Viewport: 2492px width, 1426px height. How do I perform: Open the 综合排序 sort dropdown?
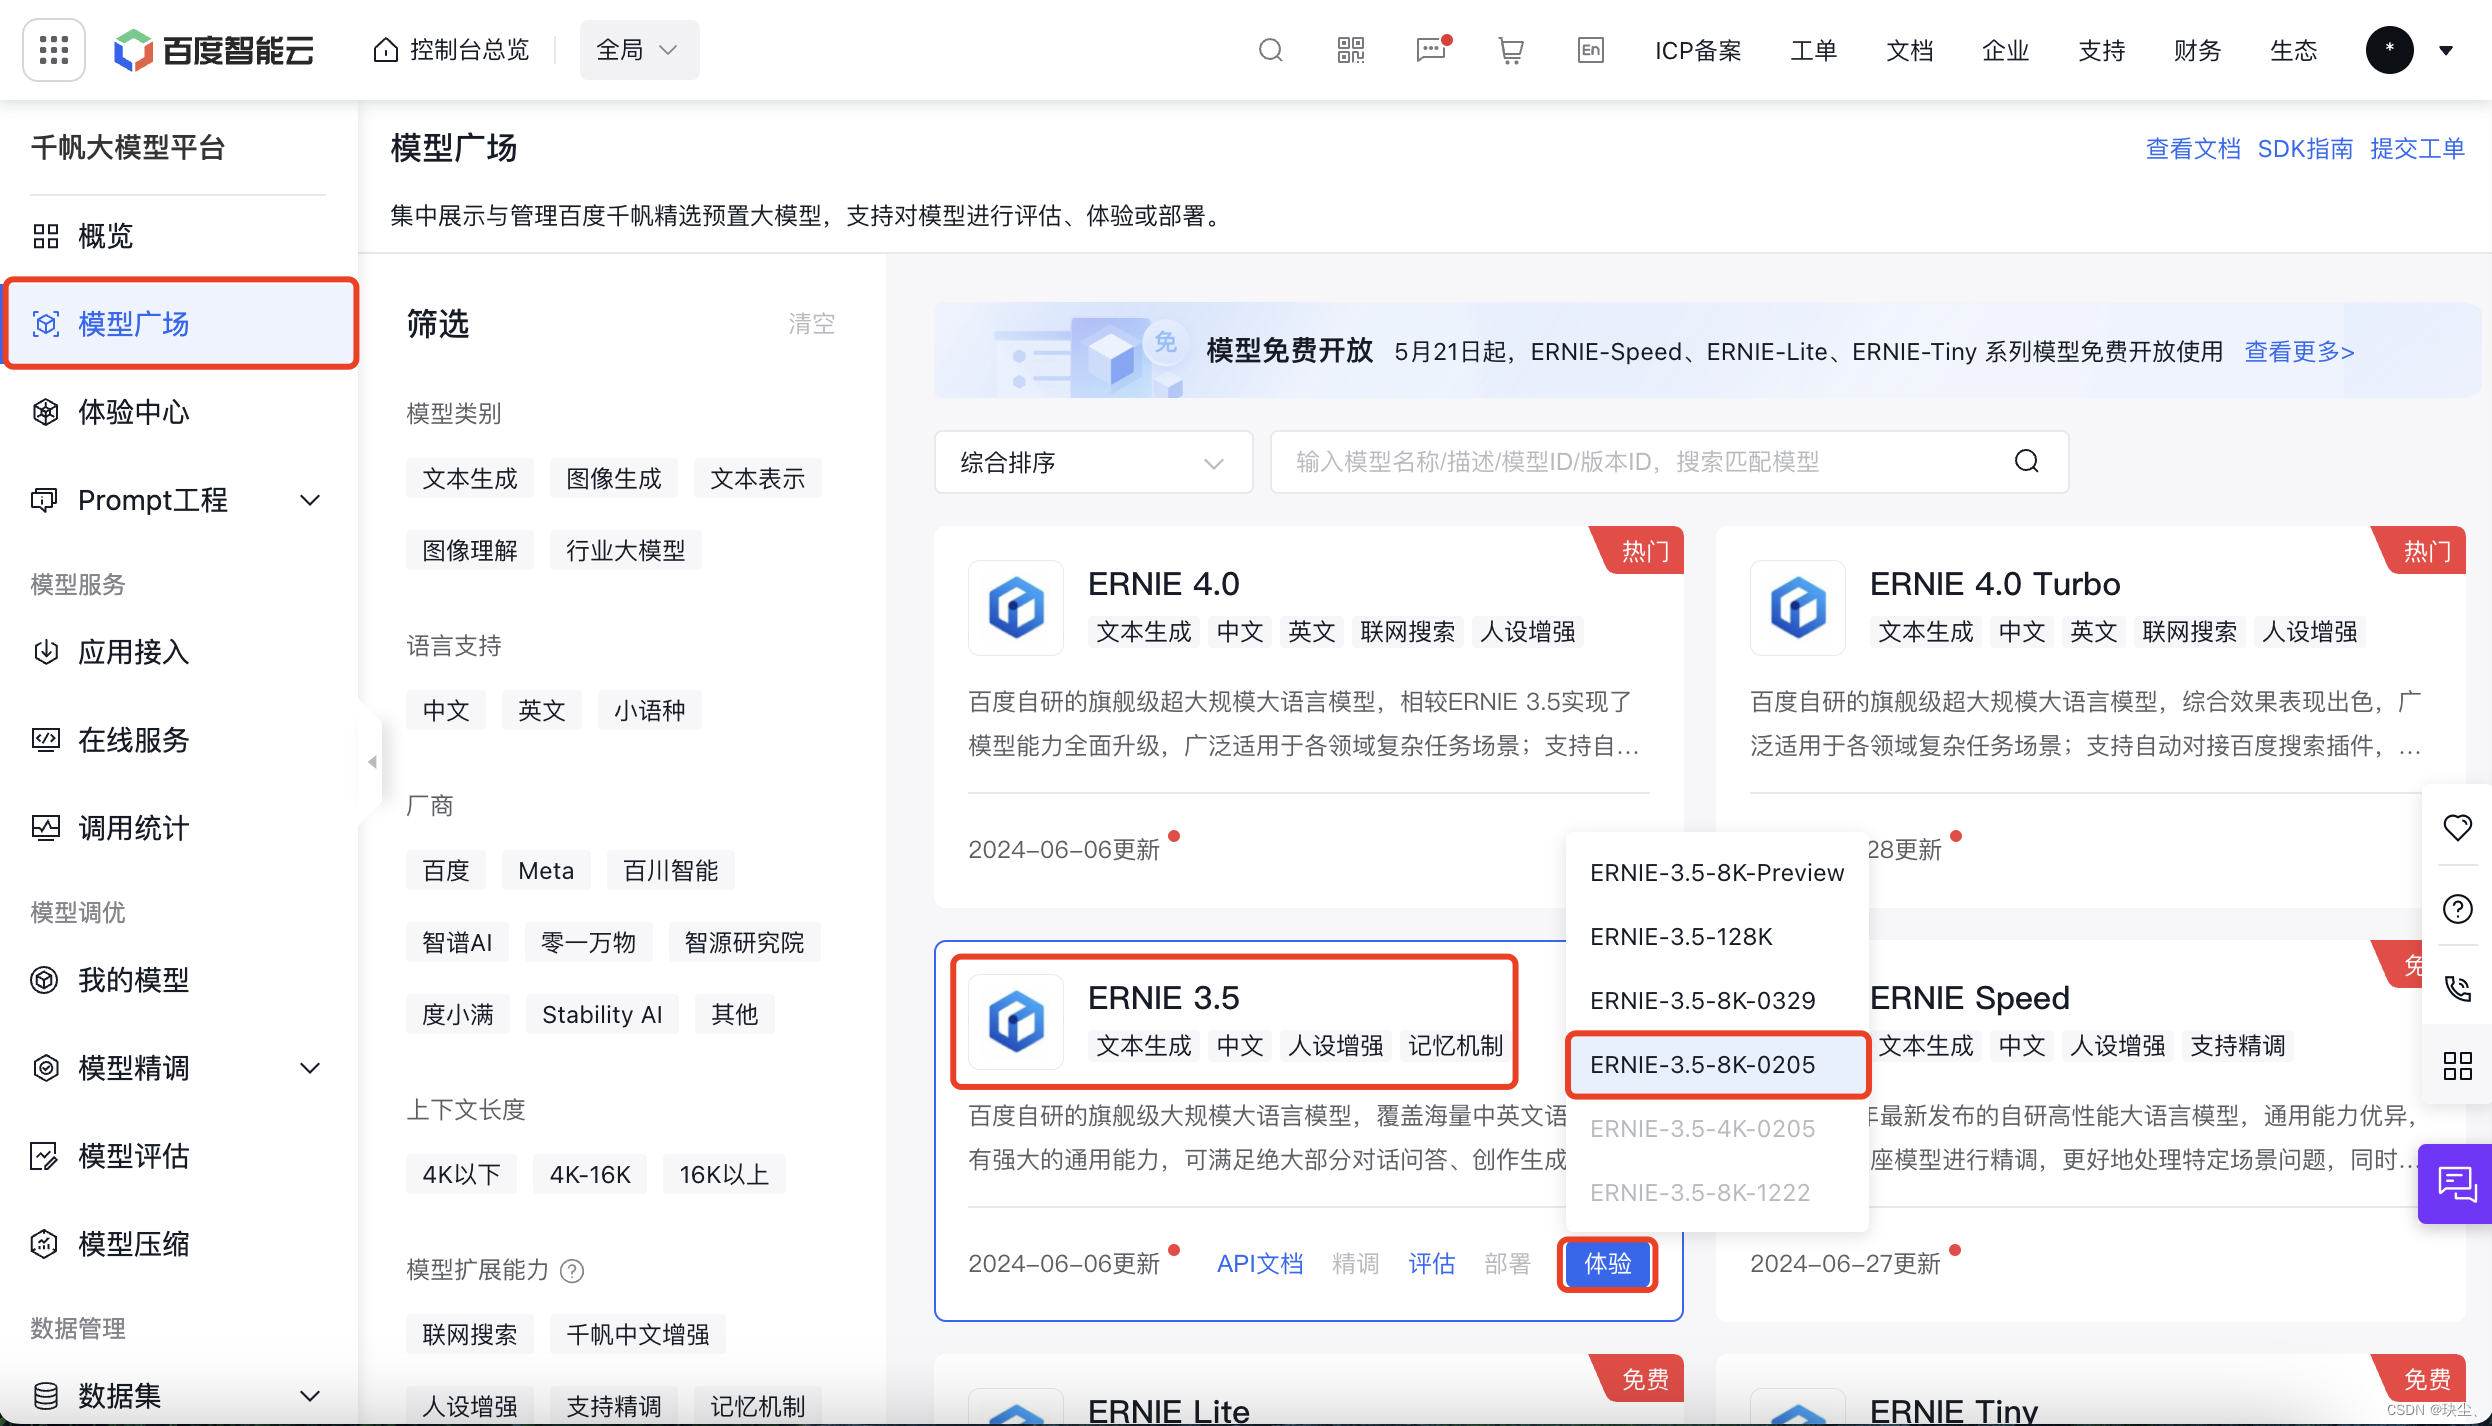(x=1092, y=462)
